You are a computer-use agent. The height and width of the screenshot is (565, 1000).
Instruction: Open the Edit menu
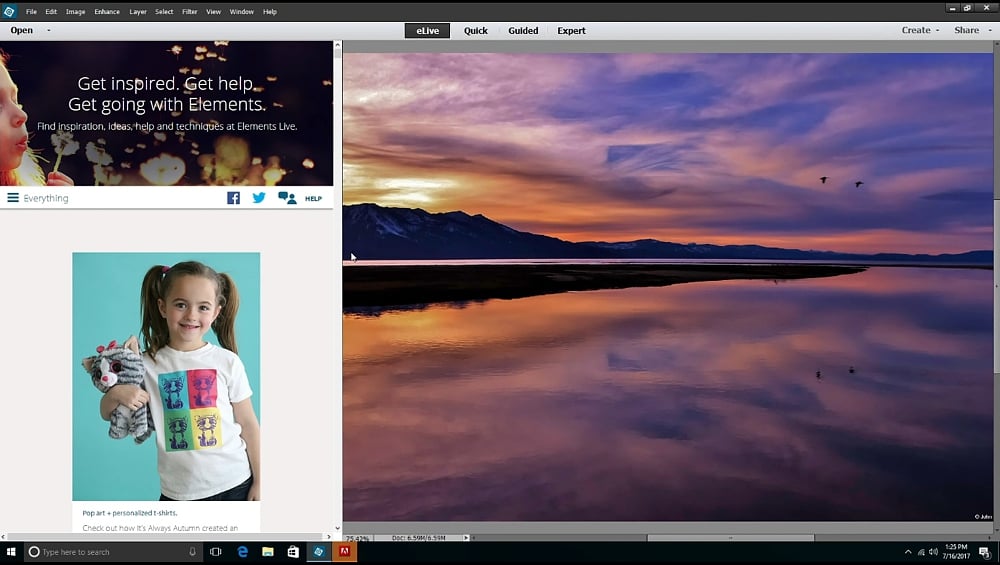[x=51, y=11]
